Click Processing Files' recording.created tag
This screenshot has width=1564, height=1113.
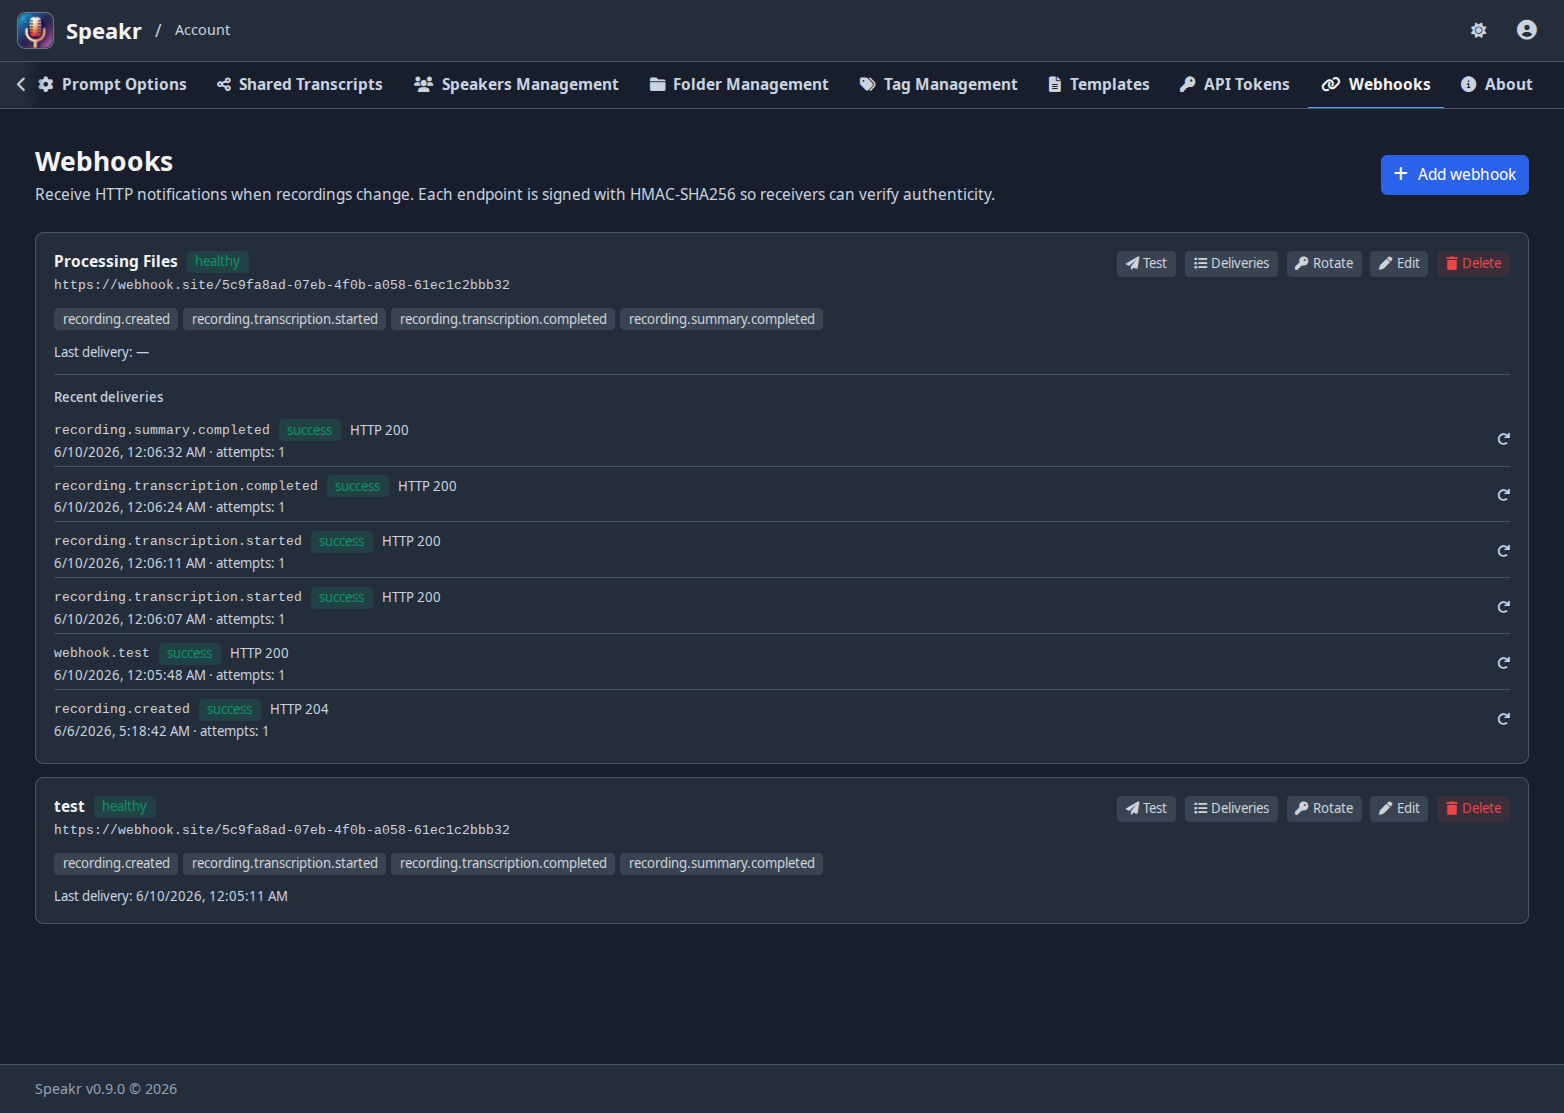pyautogui.click(x=116, y=319)
